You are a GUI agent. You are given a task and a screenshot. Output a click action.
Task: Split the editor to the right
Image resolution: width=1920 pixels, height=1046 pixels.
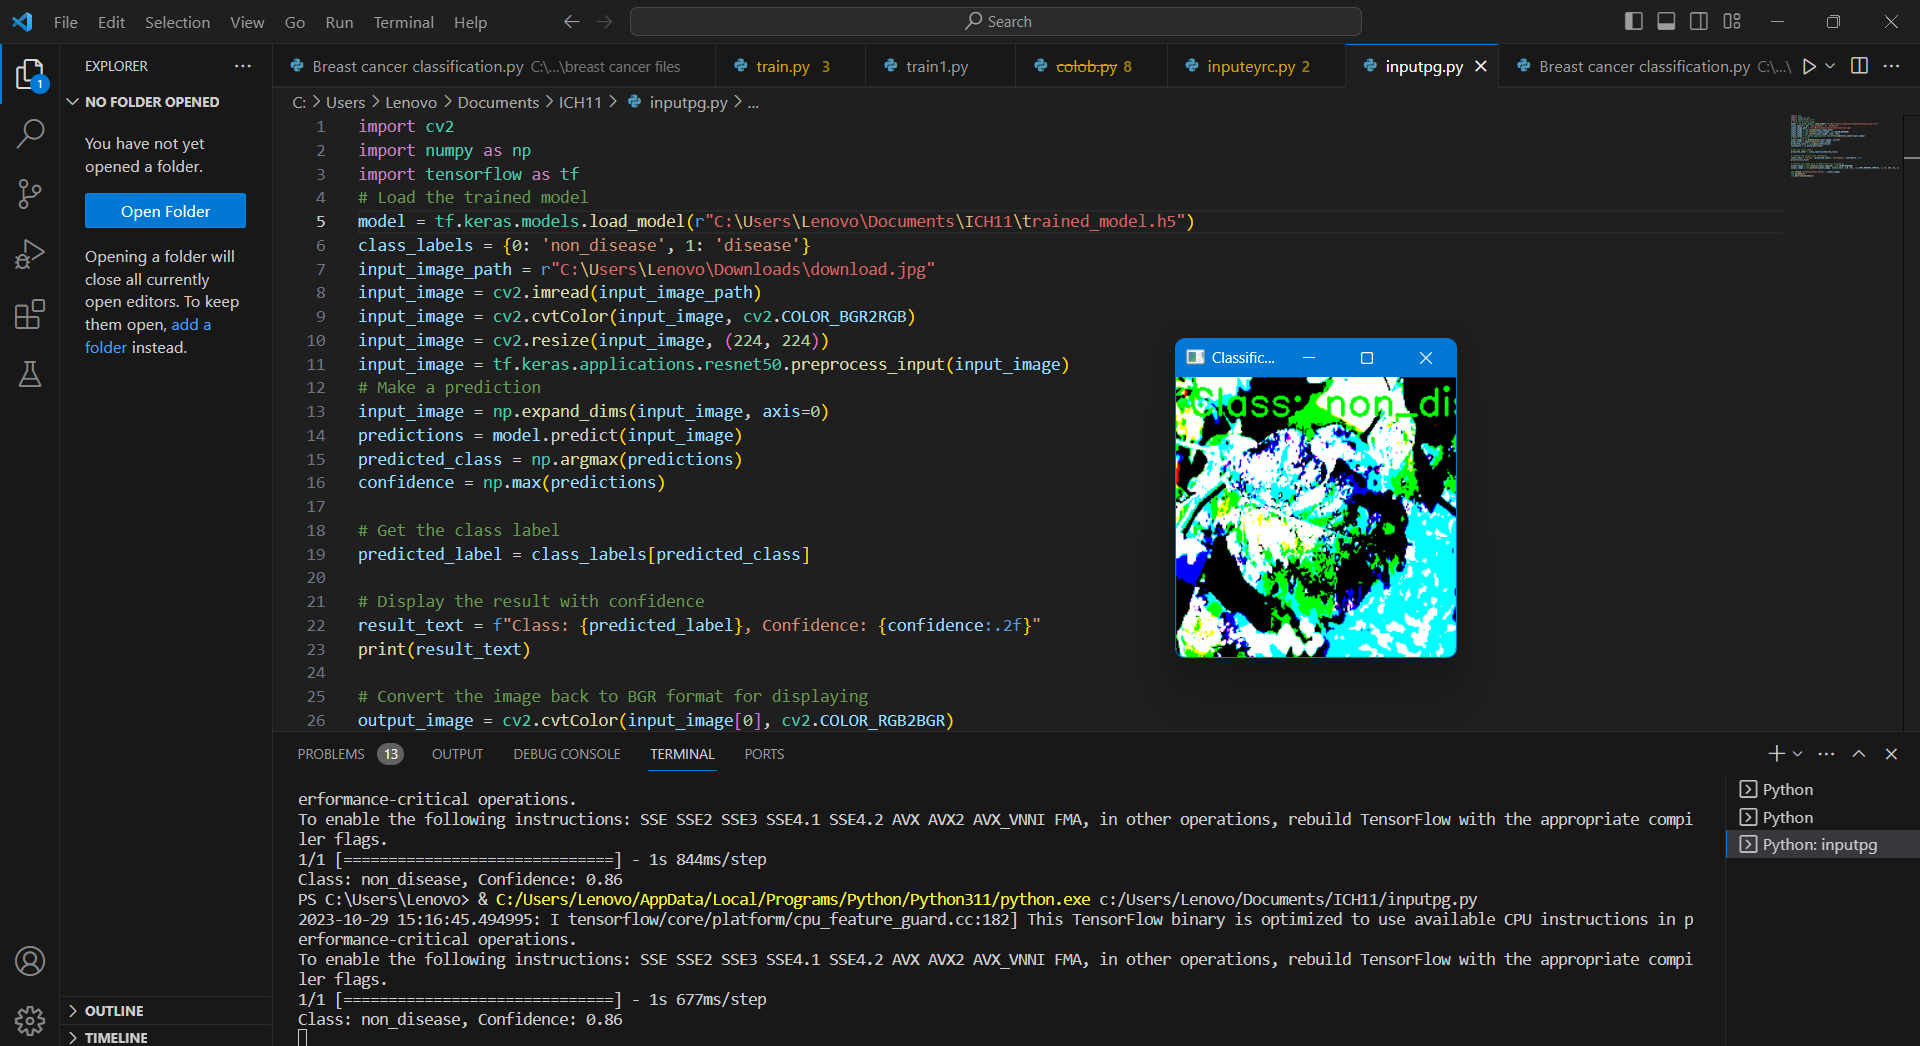coord(1859,66)
